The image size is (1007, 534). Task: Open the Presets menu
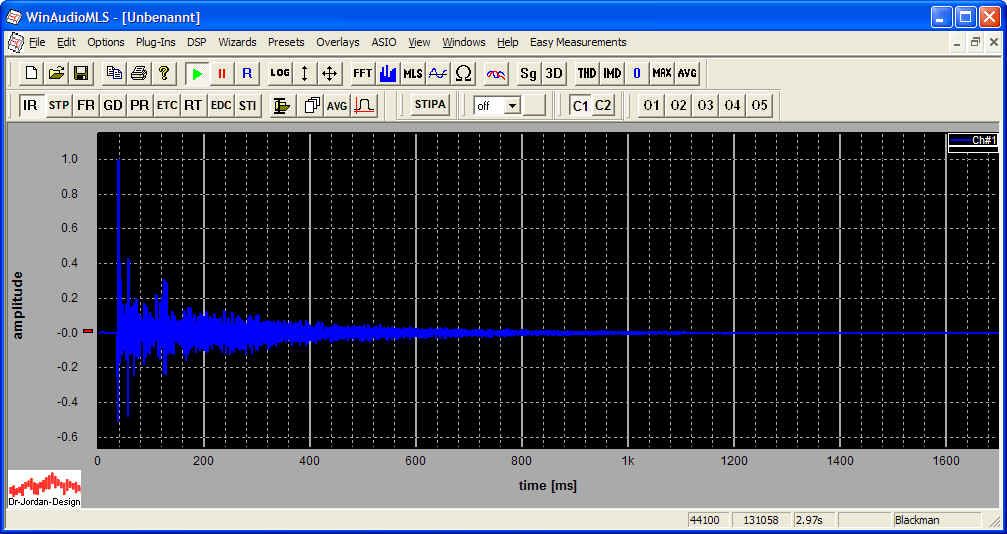pyautogui.click(x=286, y=42)
